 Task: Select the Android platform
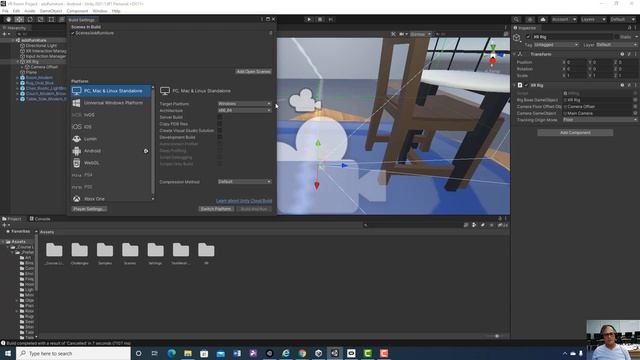(x=111, y=151)
